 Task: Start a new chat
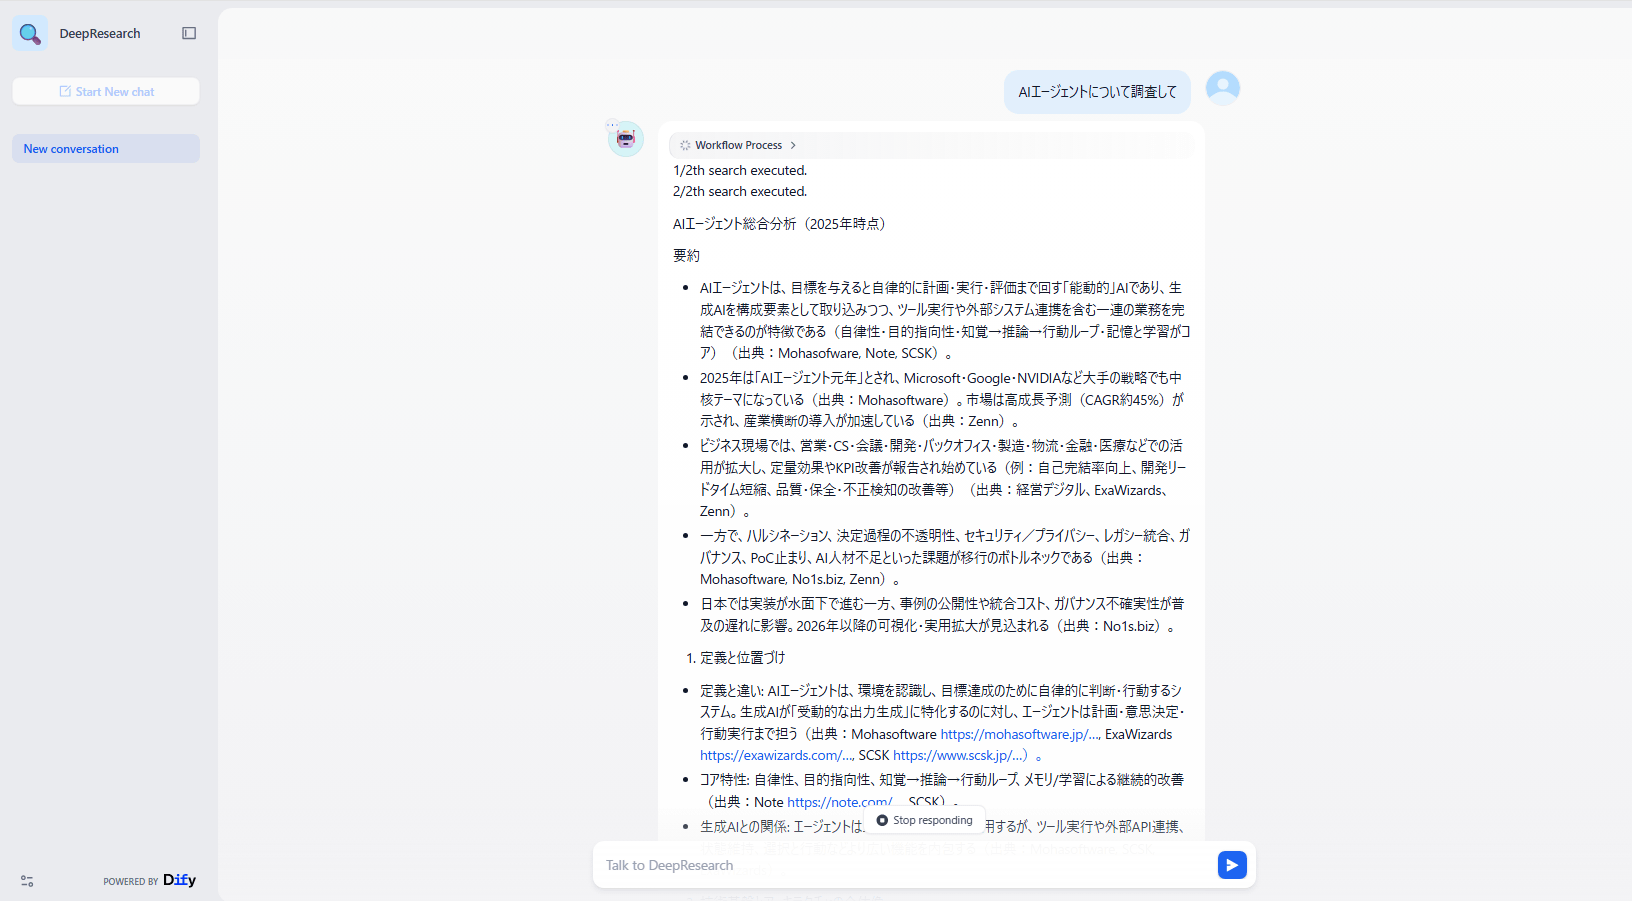pyautogui.click(x=106, y=92)
